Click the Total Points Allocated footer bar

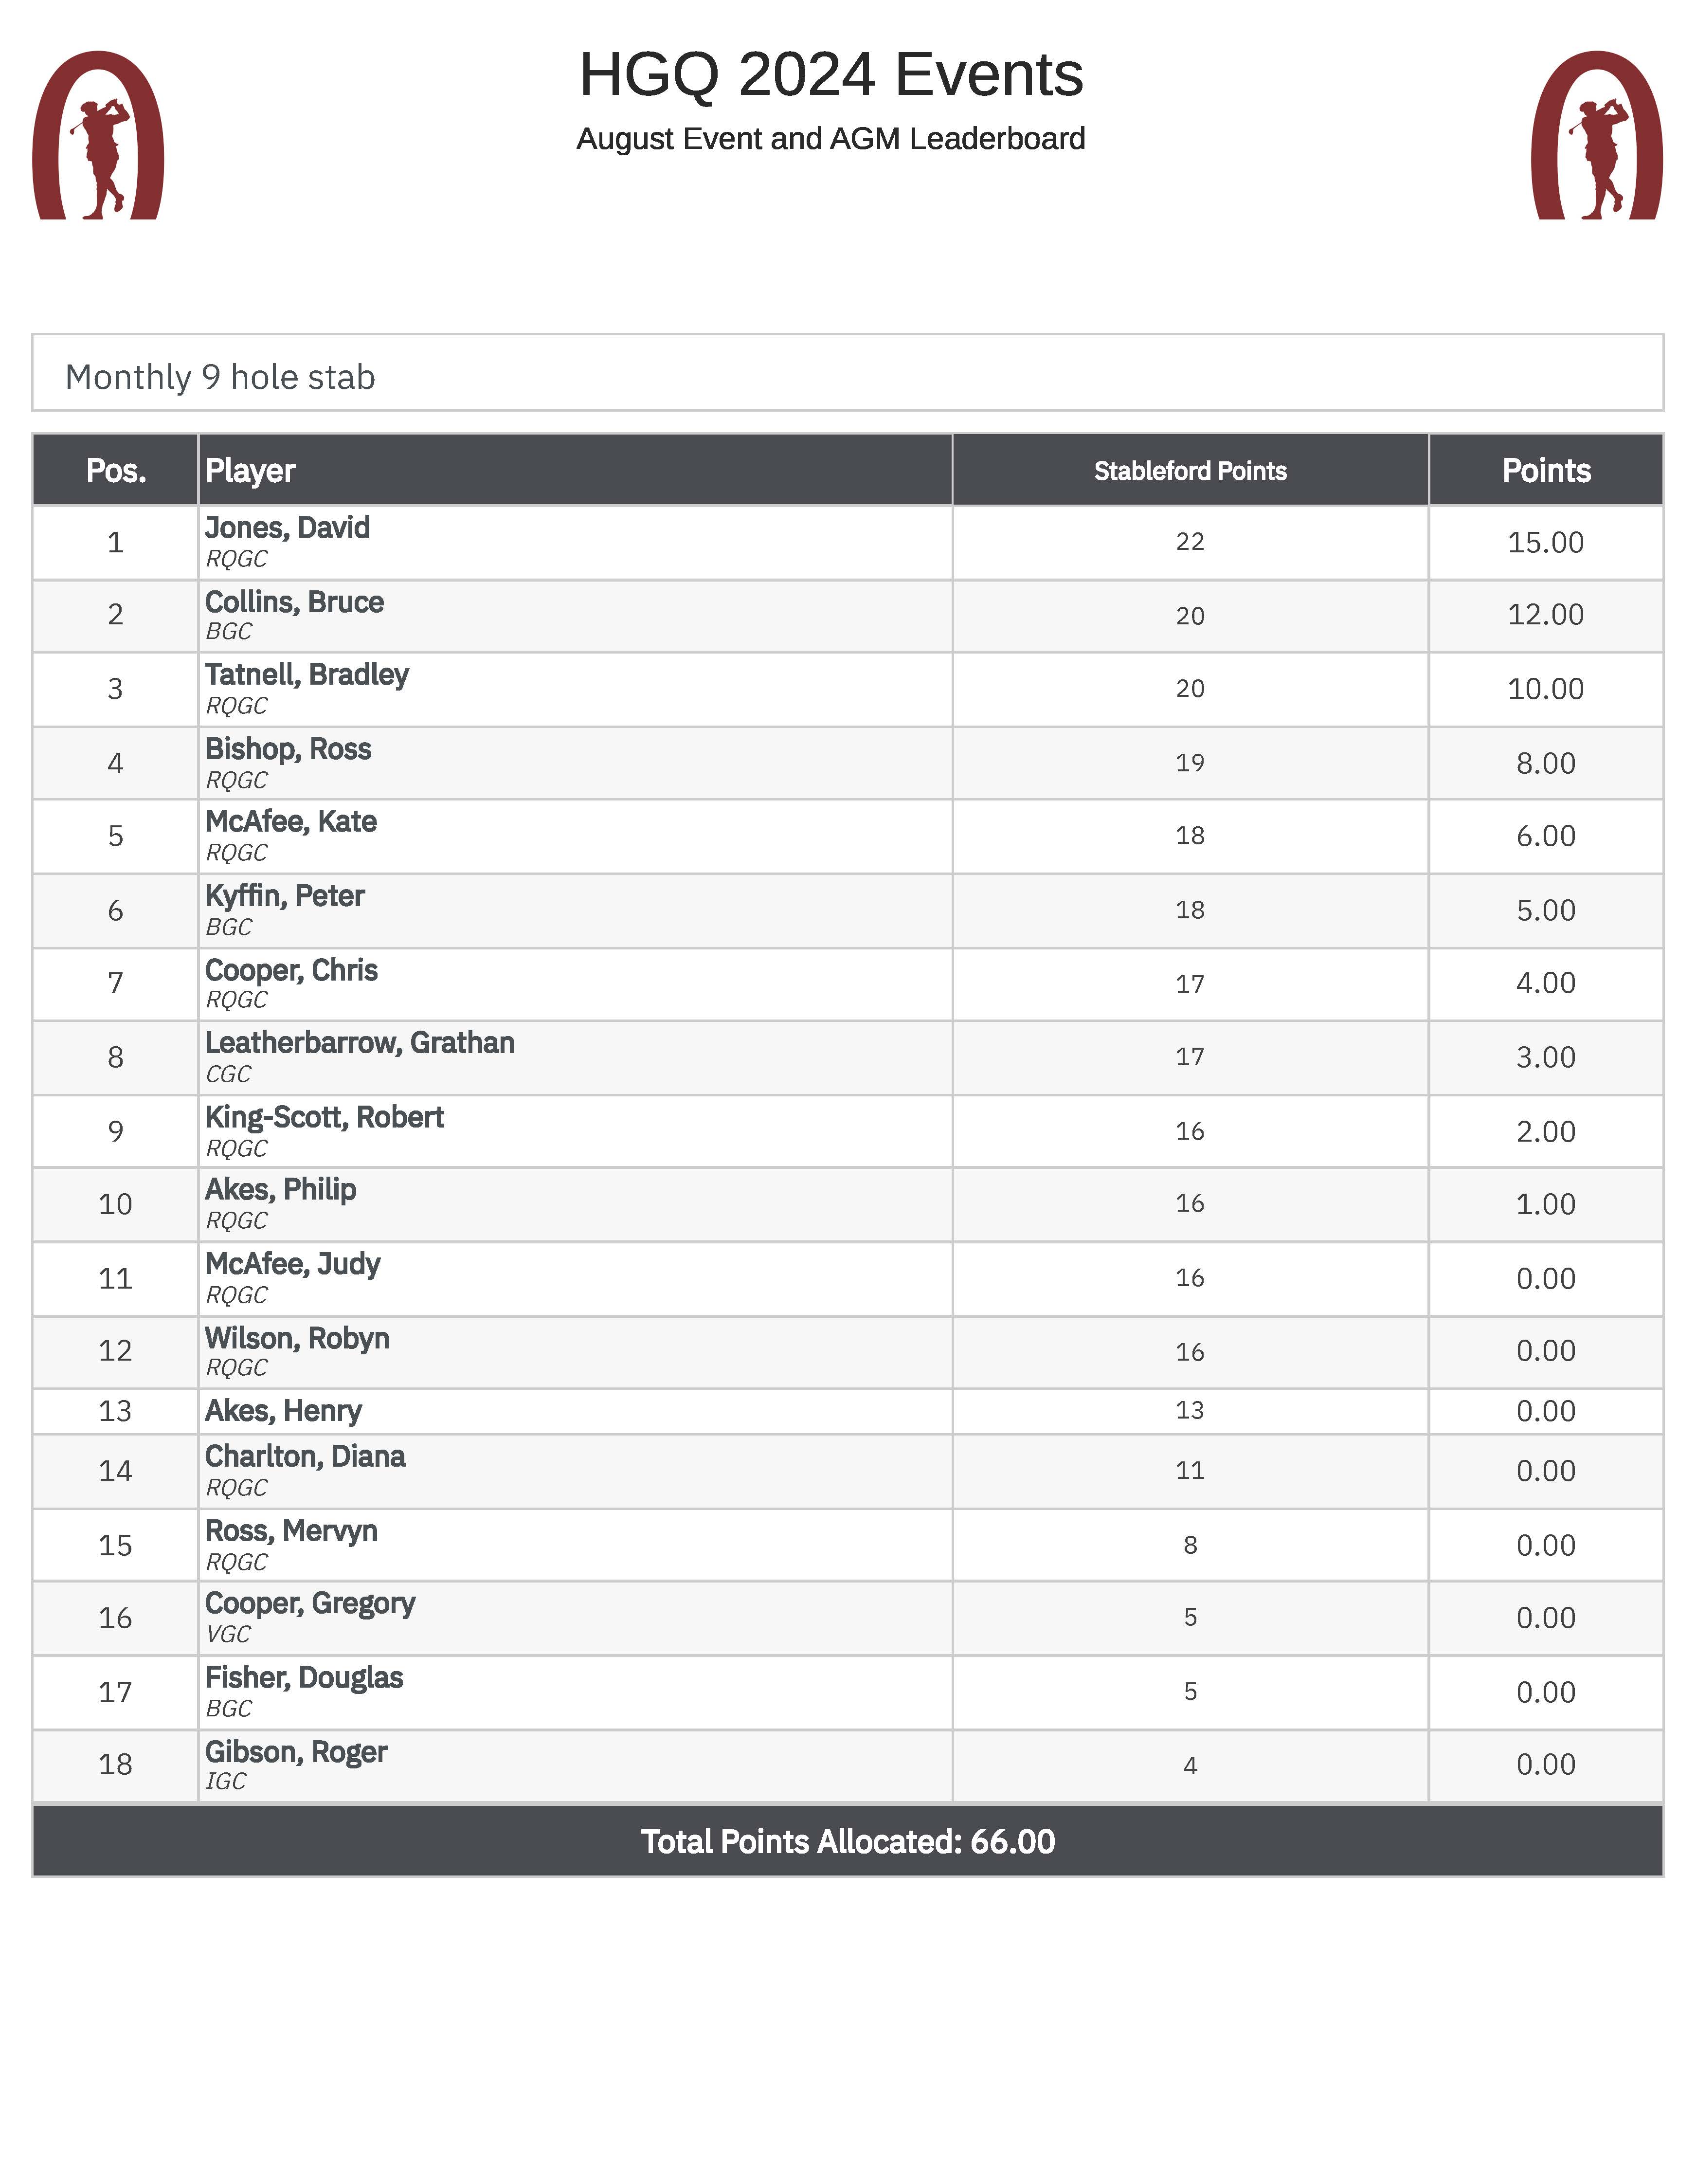click(x=847, y=1841)
